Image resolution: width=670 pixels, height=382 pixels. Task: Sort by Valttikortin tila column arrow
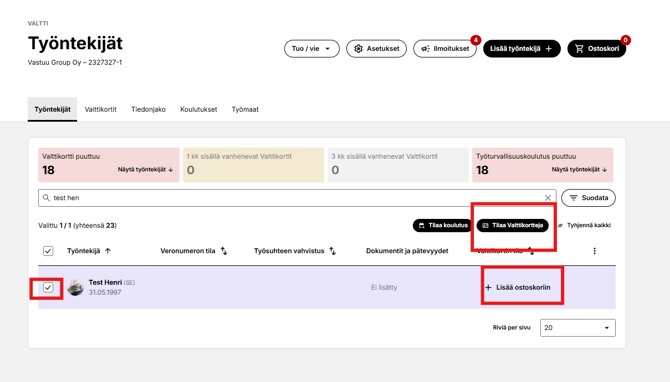click(531, 251)
